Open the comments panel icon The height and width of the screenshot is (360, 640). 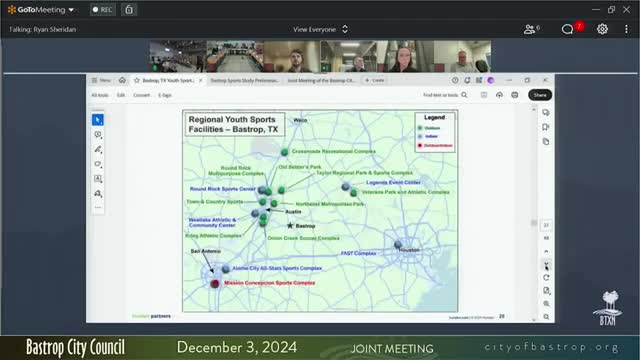(546, 113)
